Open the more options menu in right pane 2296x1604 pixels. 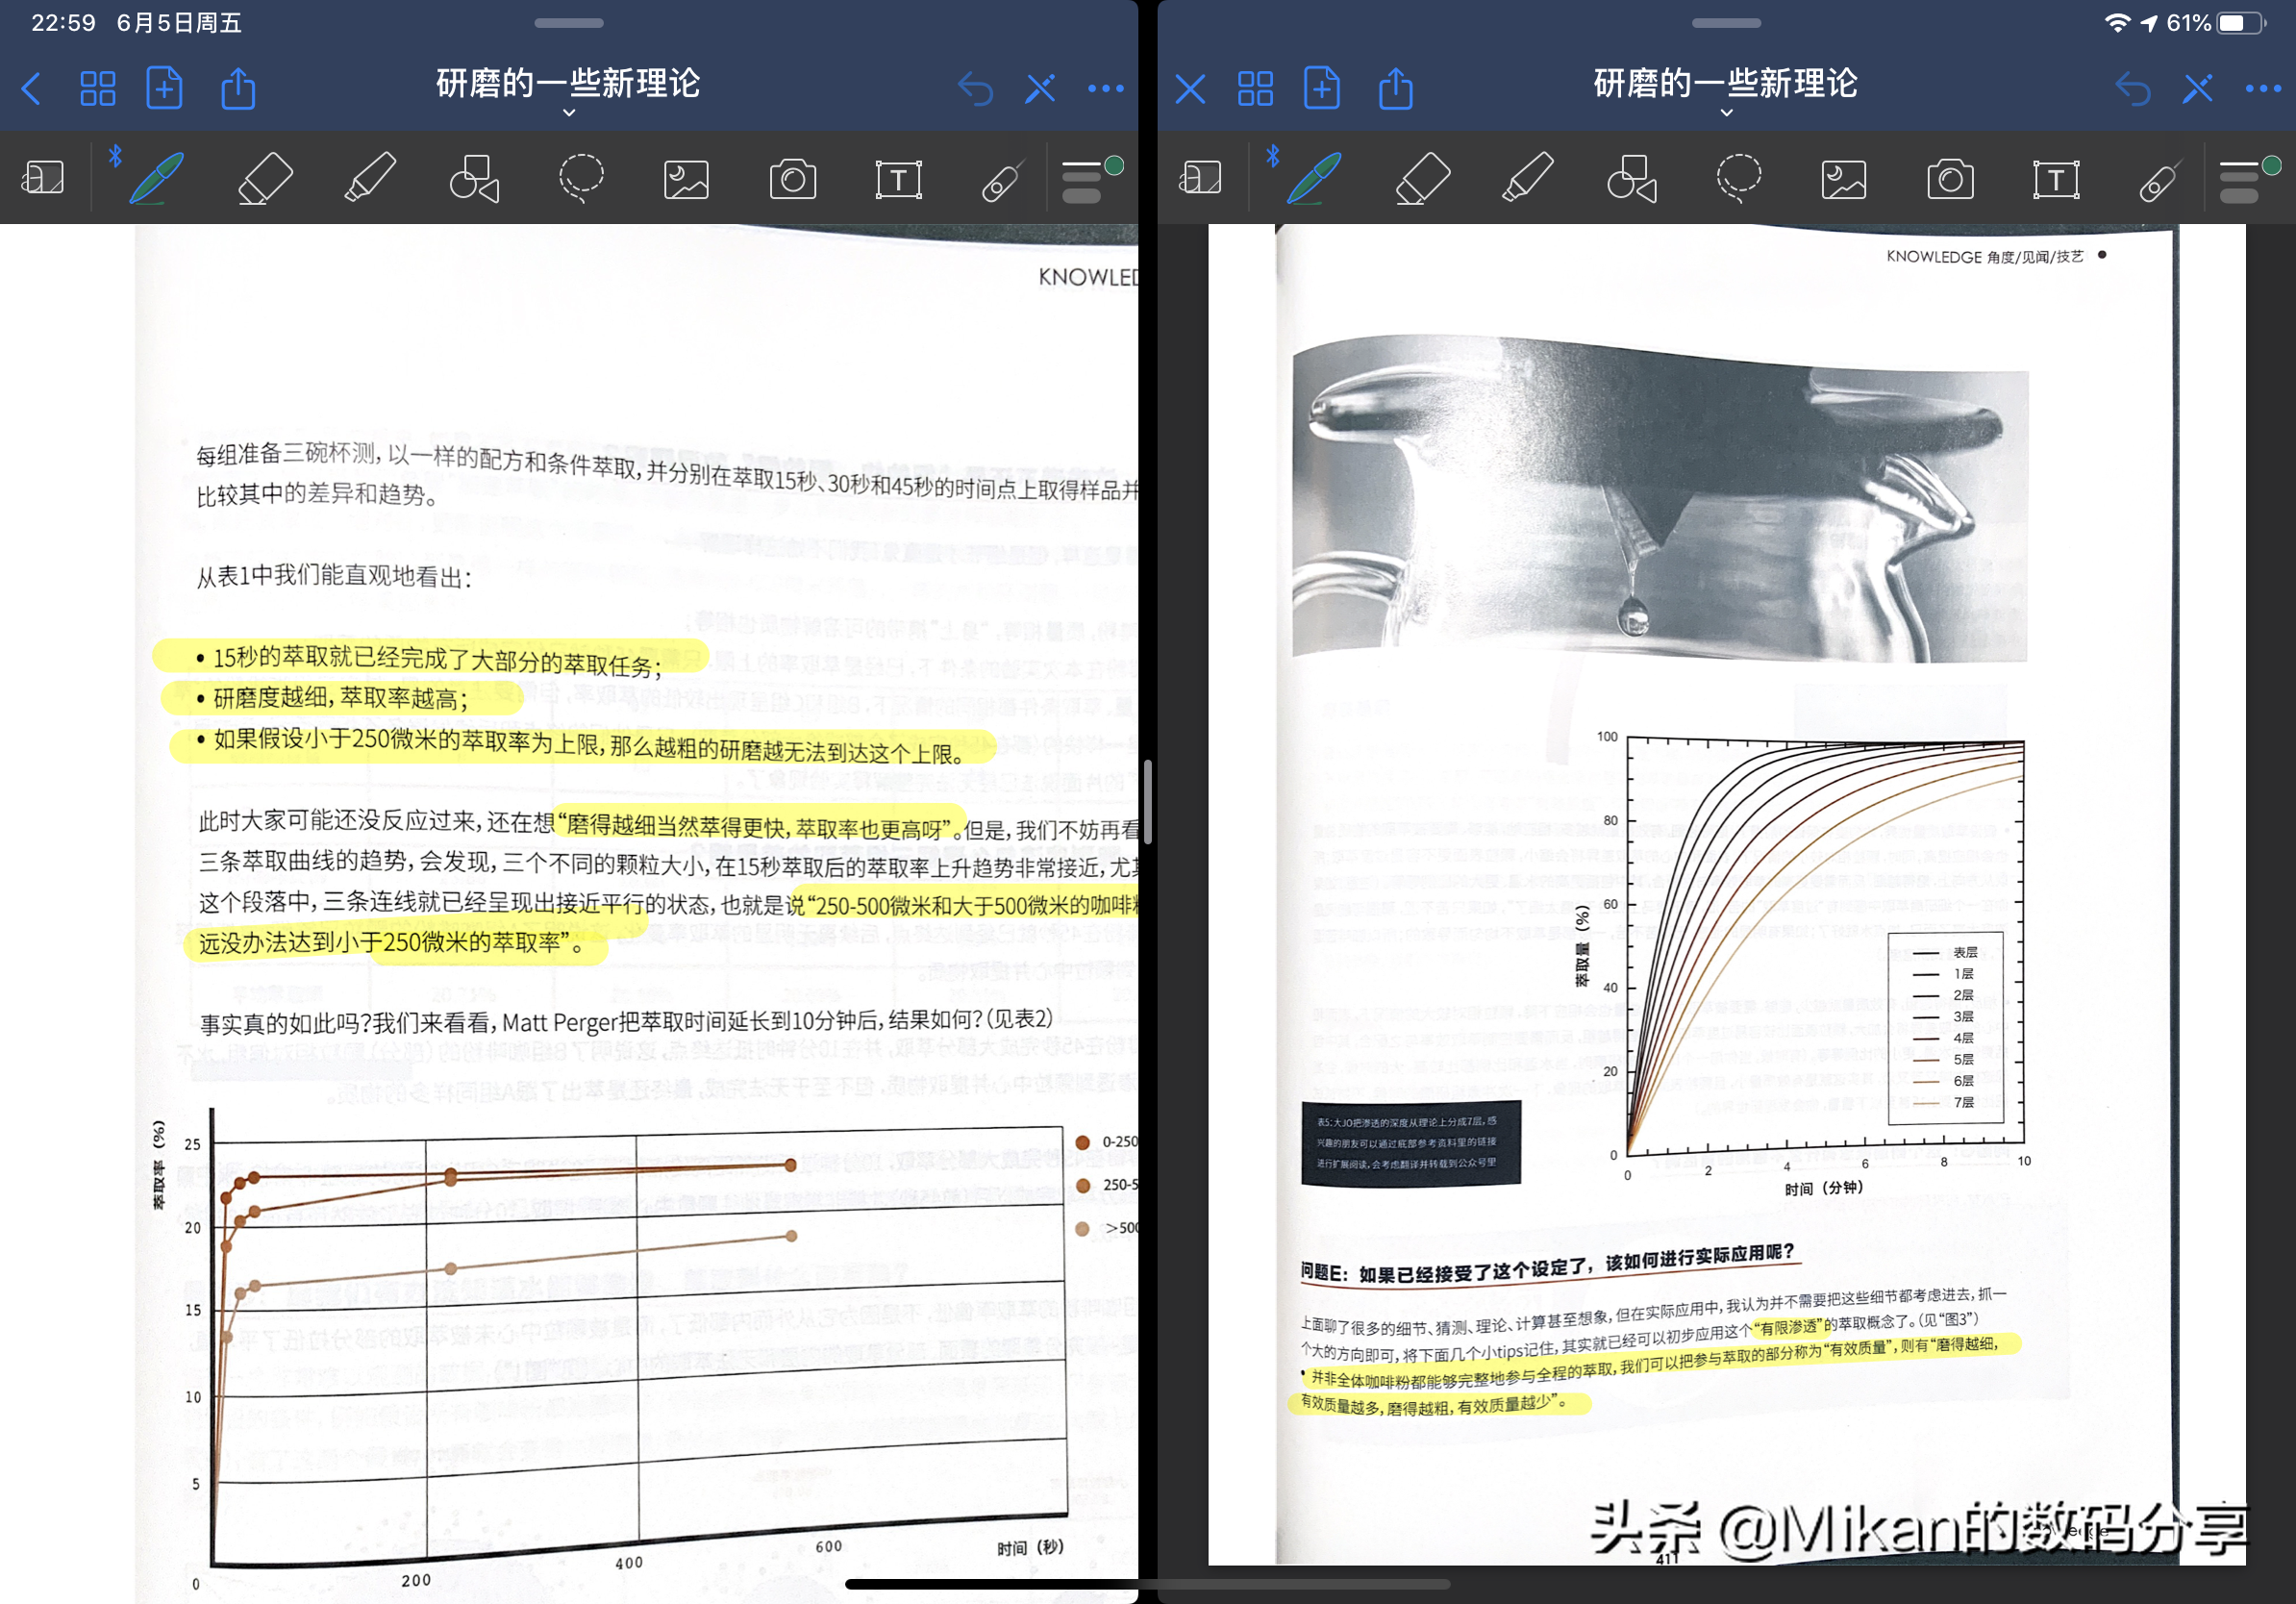2262,89
